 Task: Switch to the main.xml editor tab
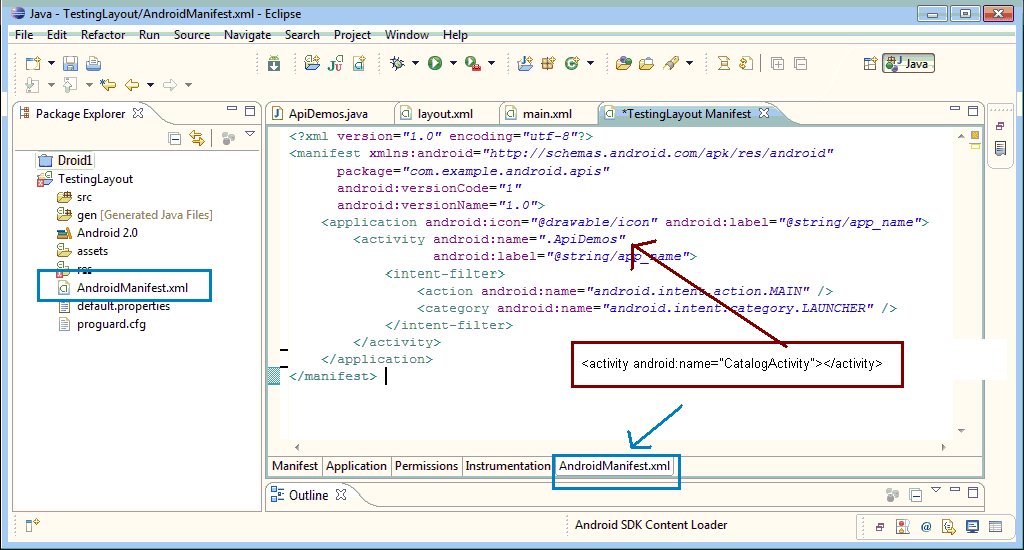[547, 114]
